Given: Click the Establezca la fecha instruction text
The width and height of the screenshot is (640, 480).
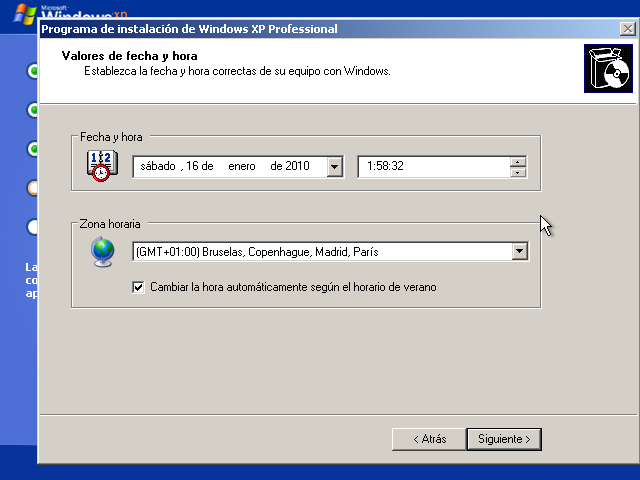Looking at the screenshot, I should click(237, 71).
